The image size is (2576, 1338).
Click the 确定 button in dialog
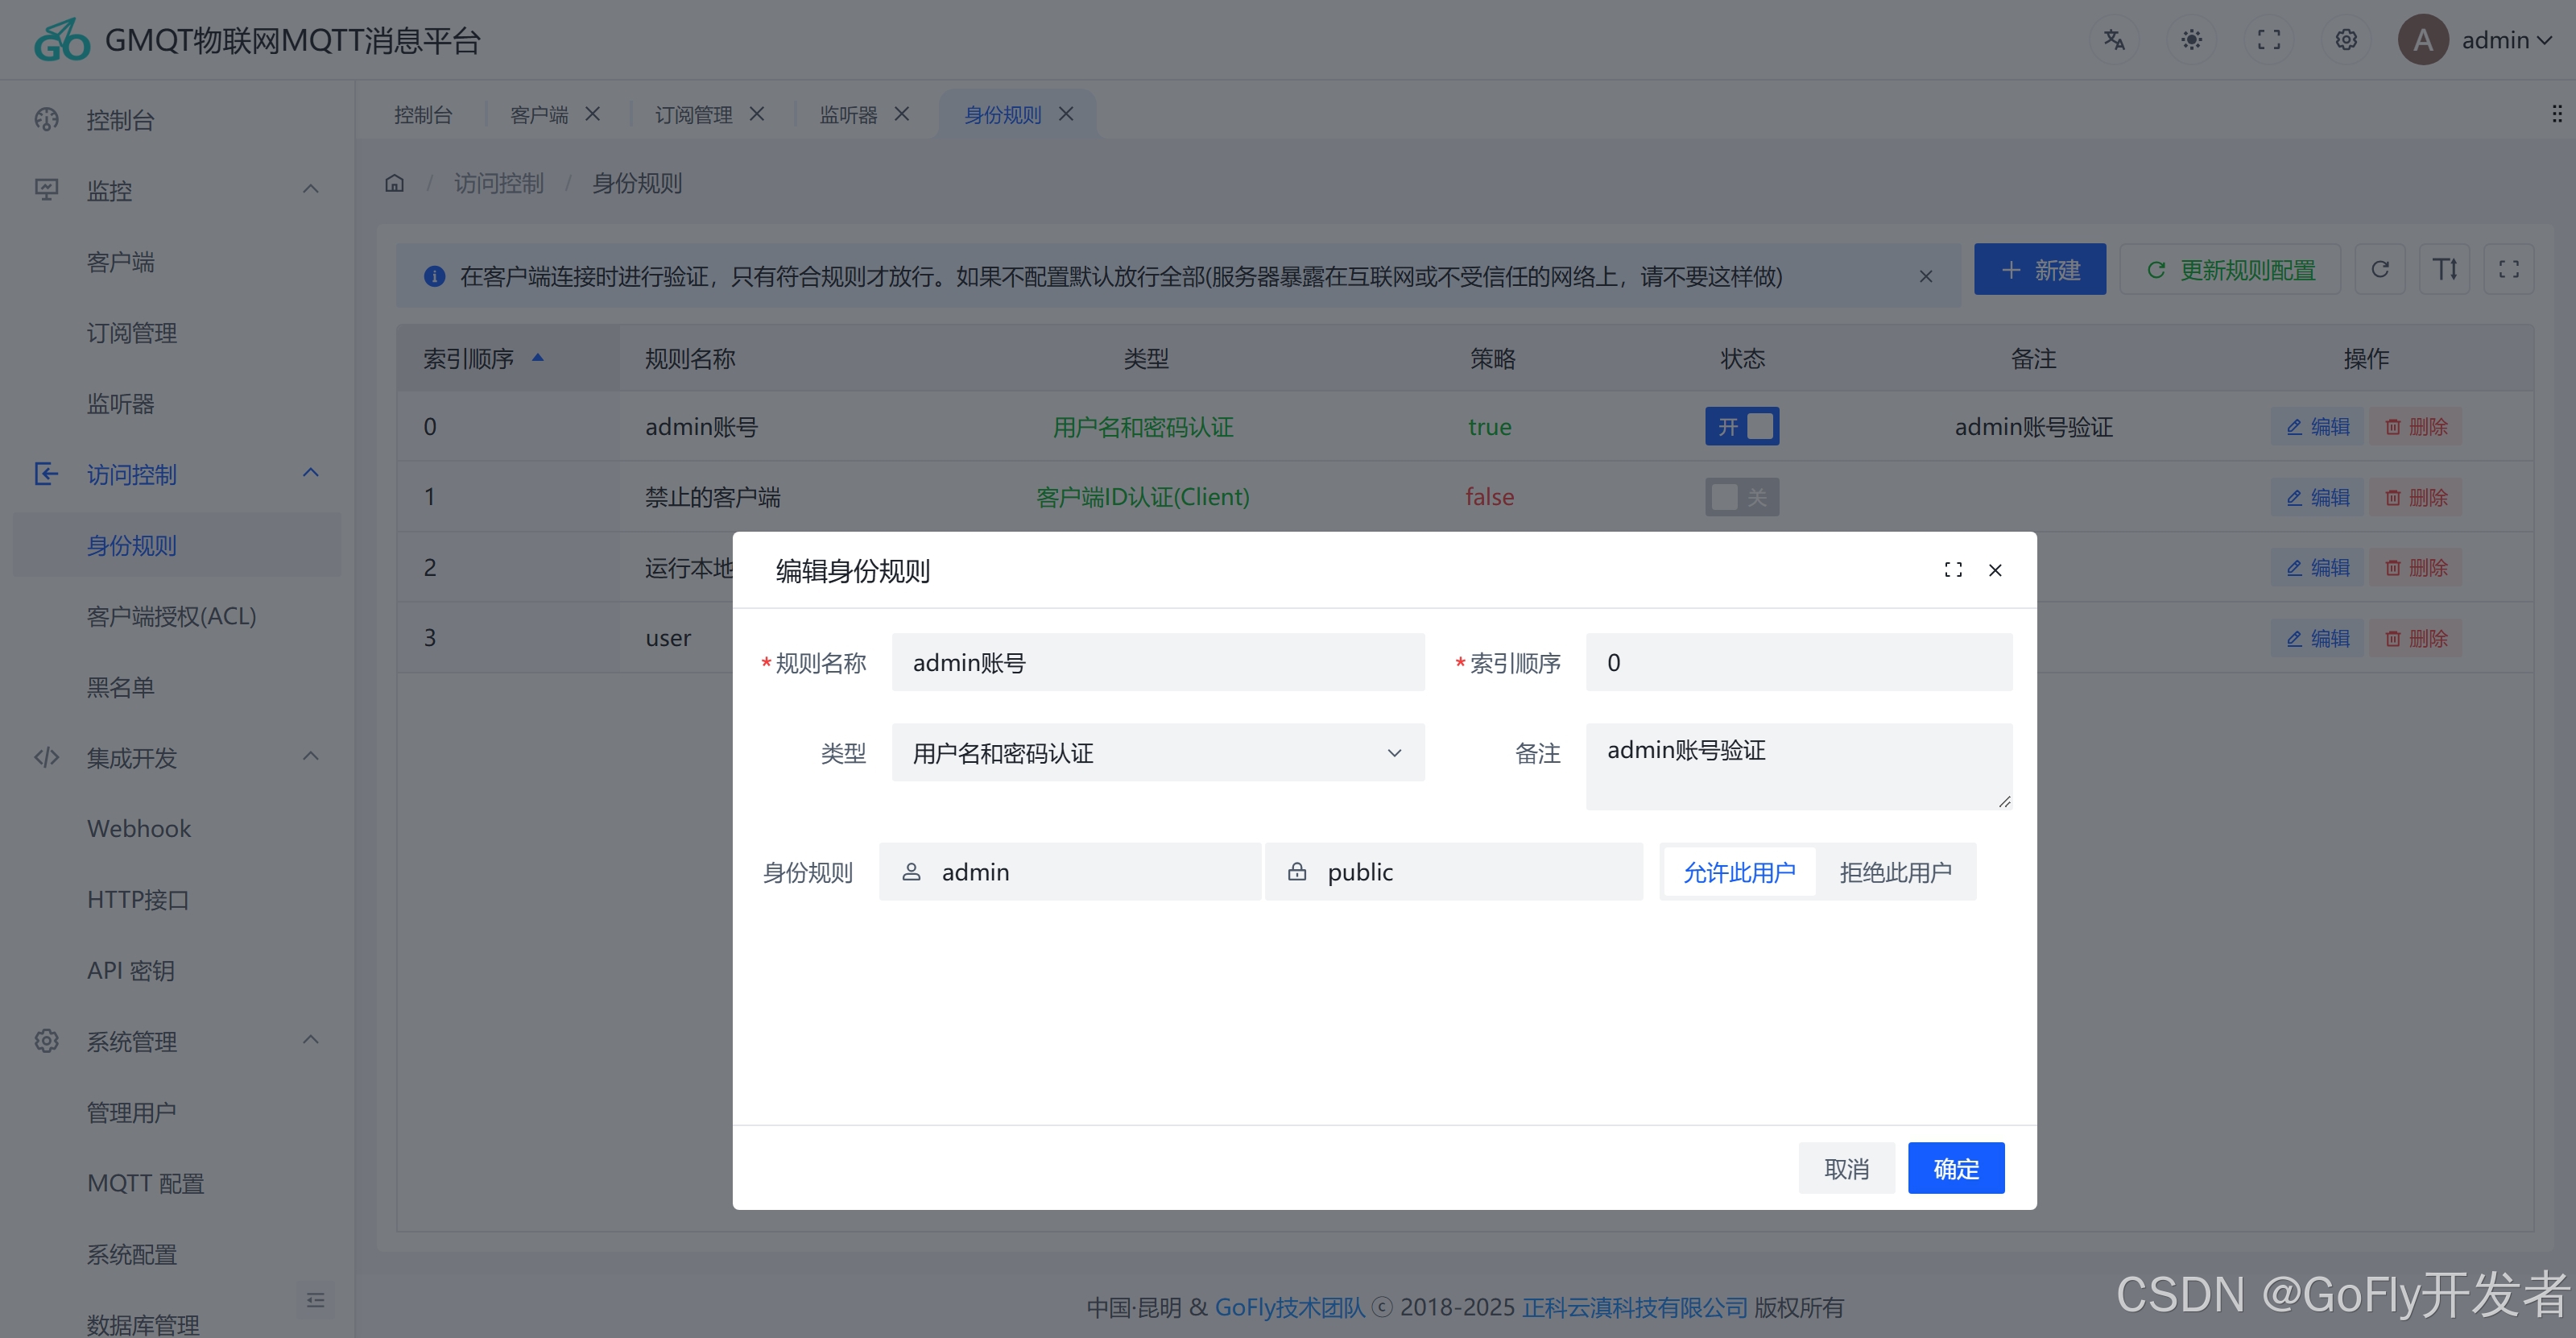click(1955, 1168)
